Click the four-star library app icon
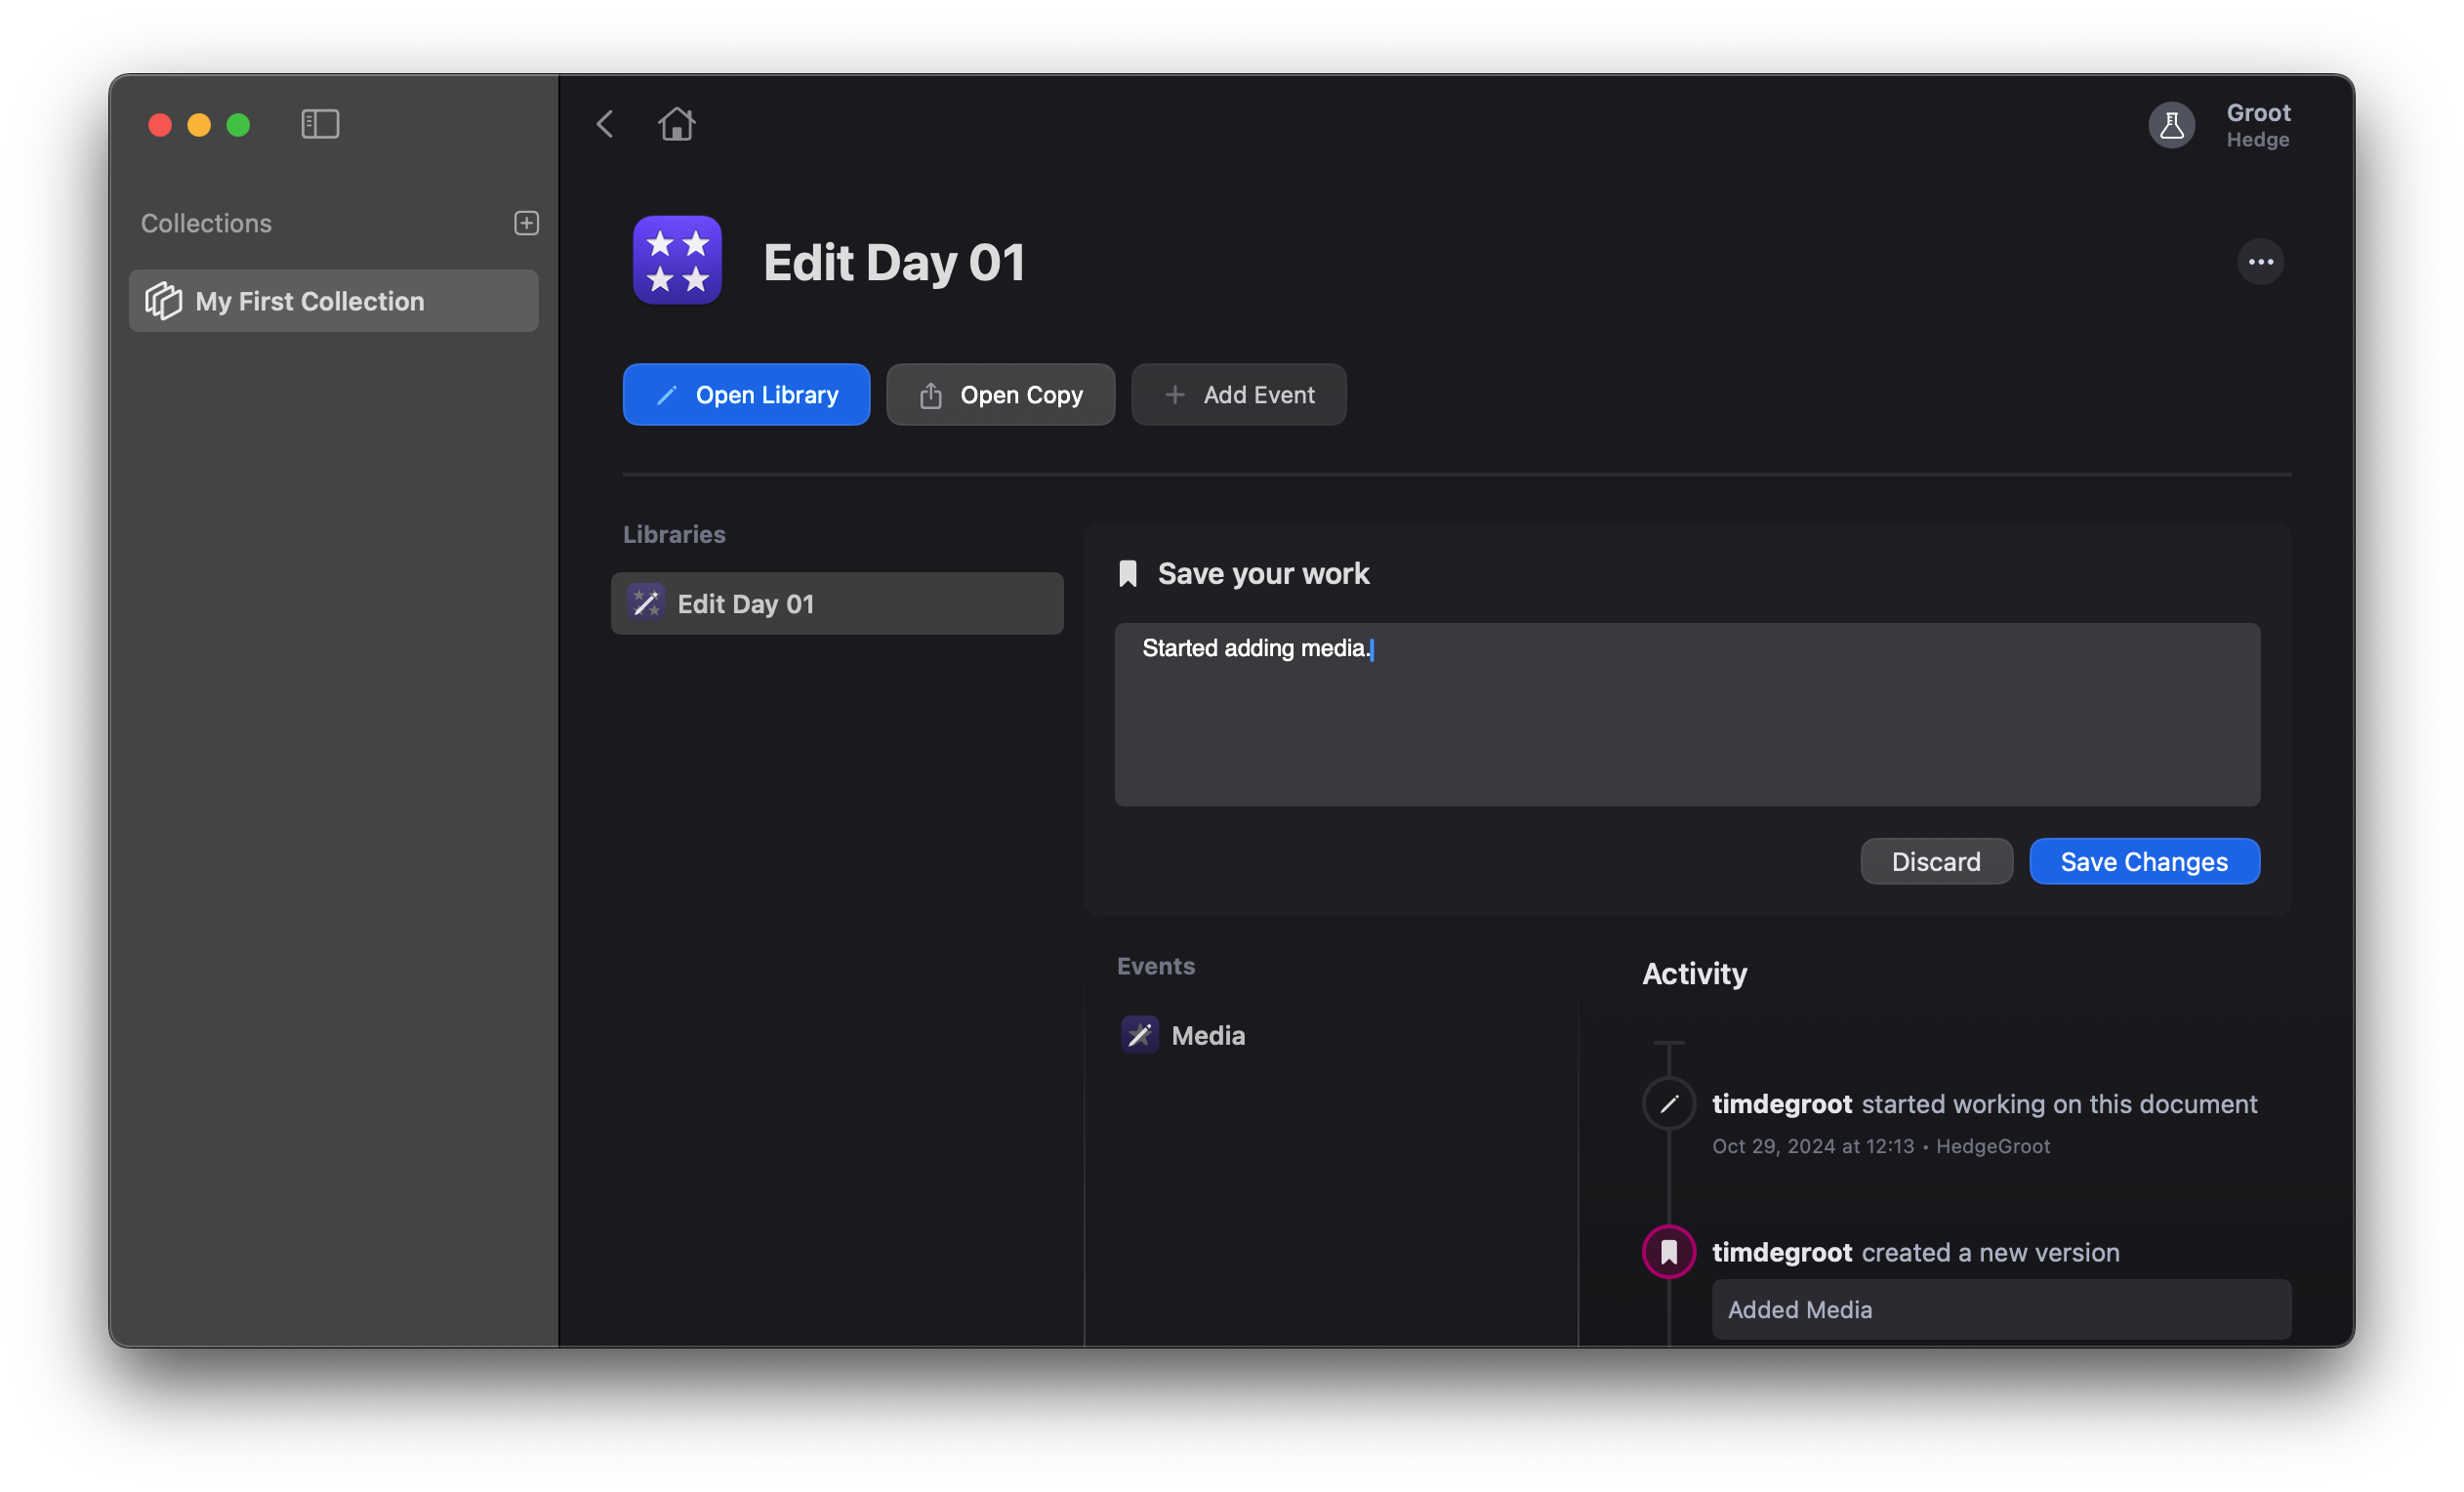The image size is (2464, 1492). click(x=677, y=260)
